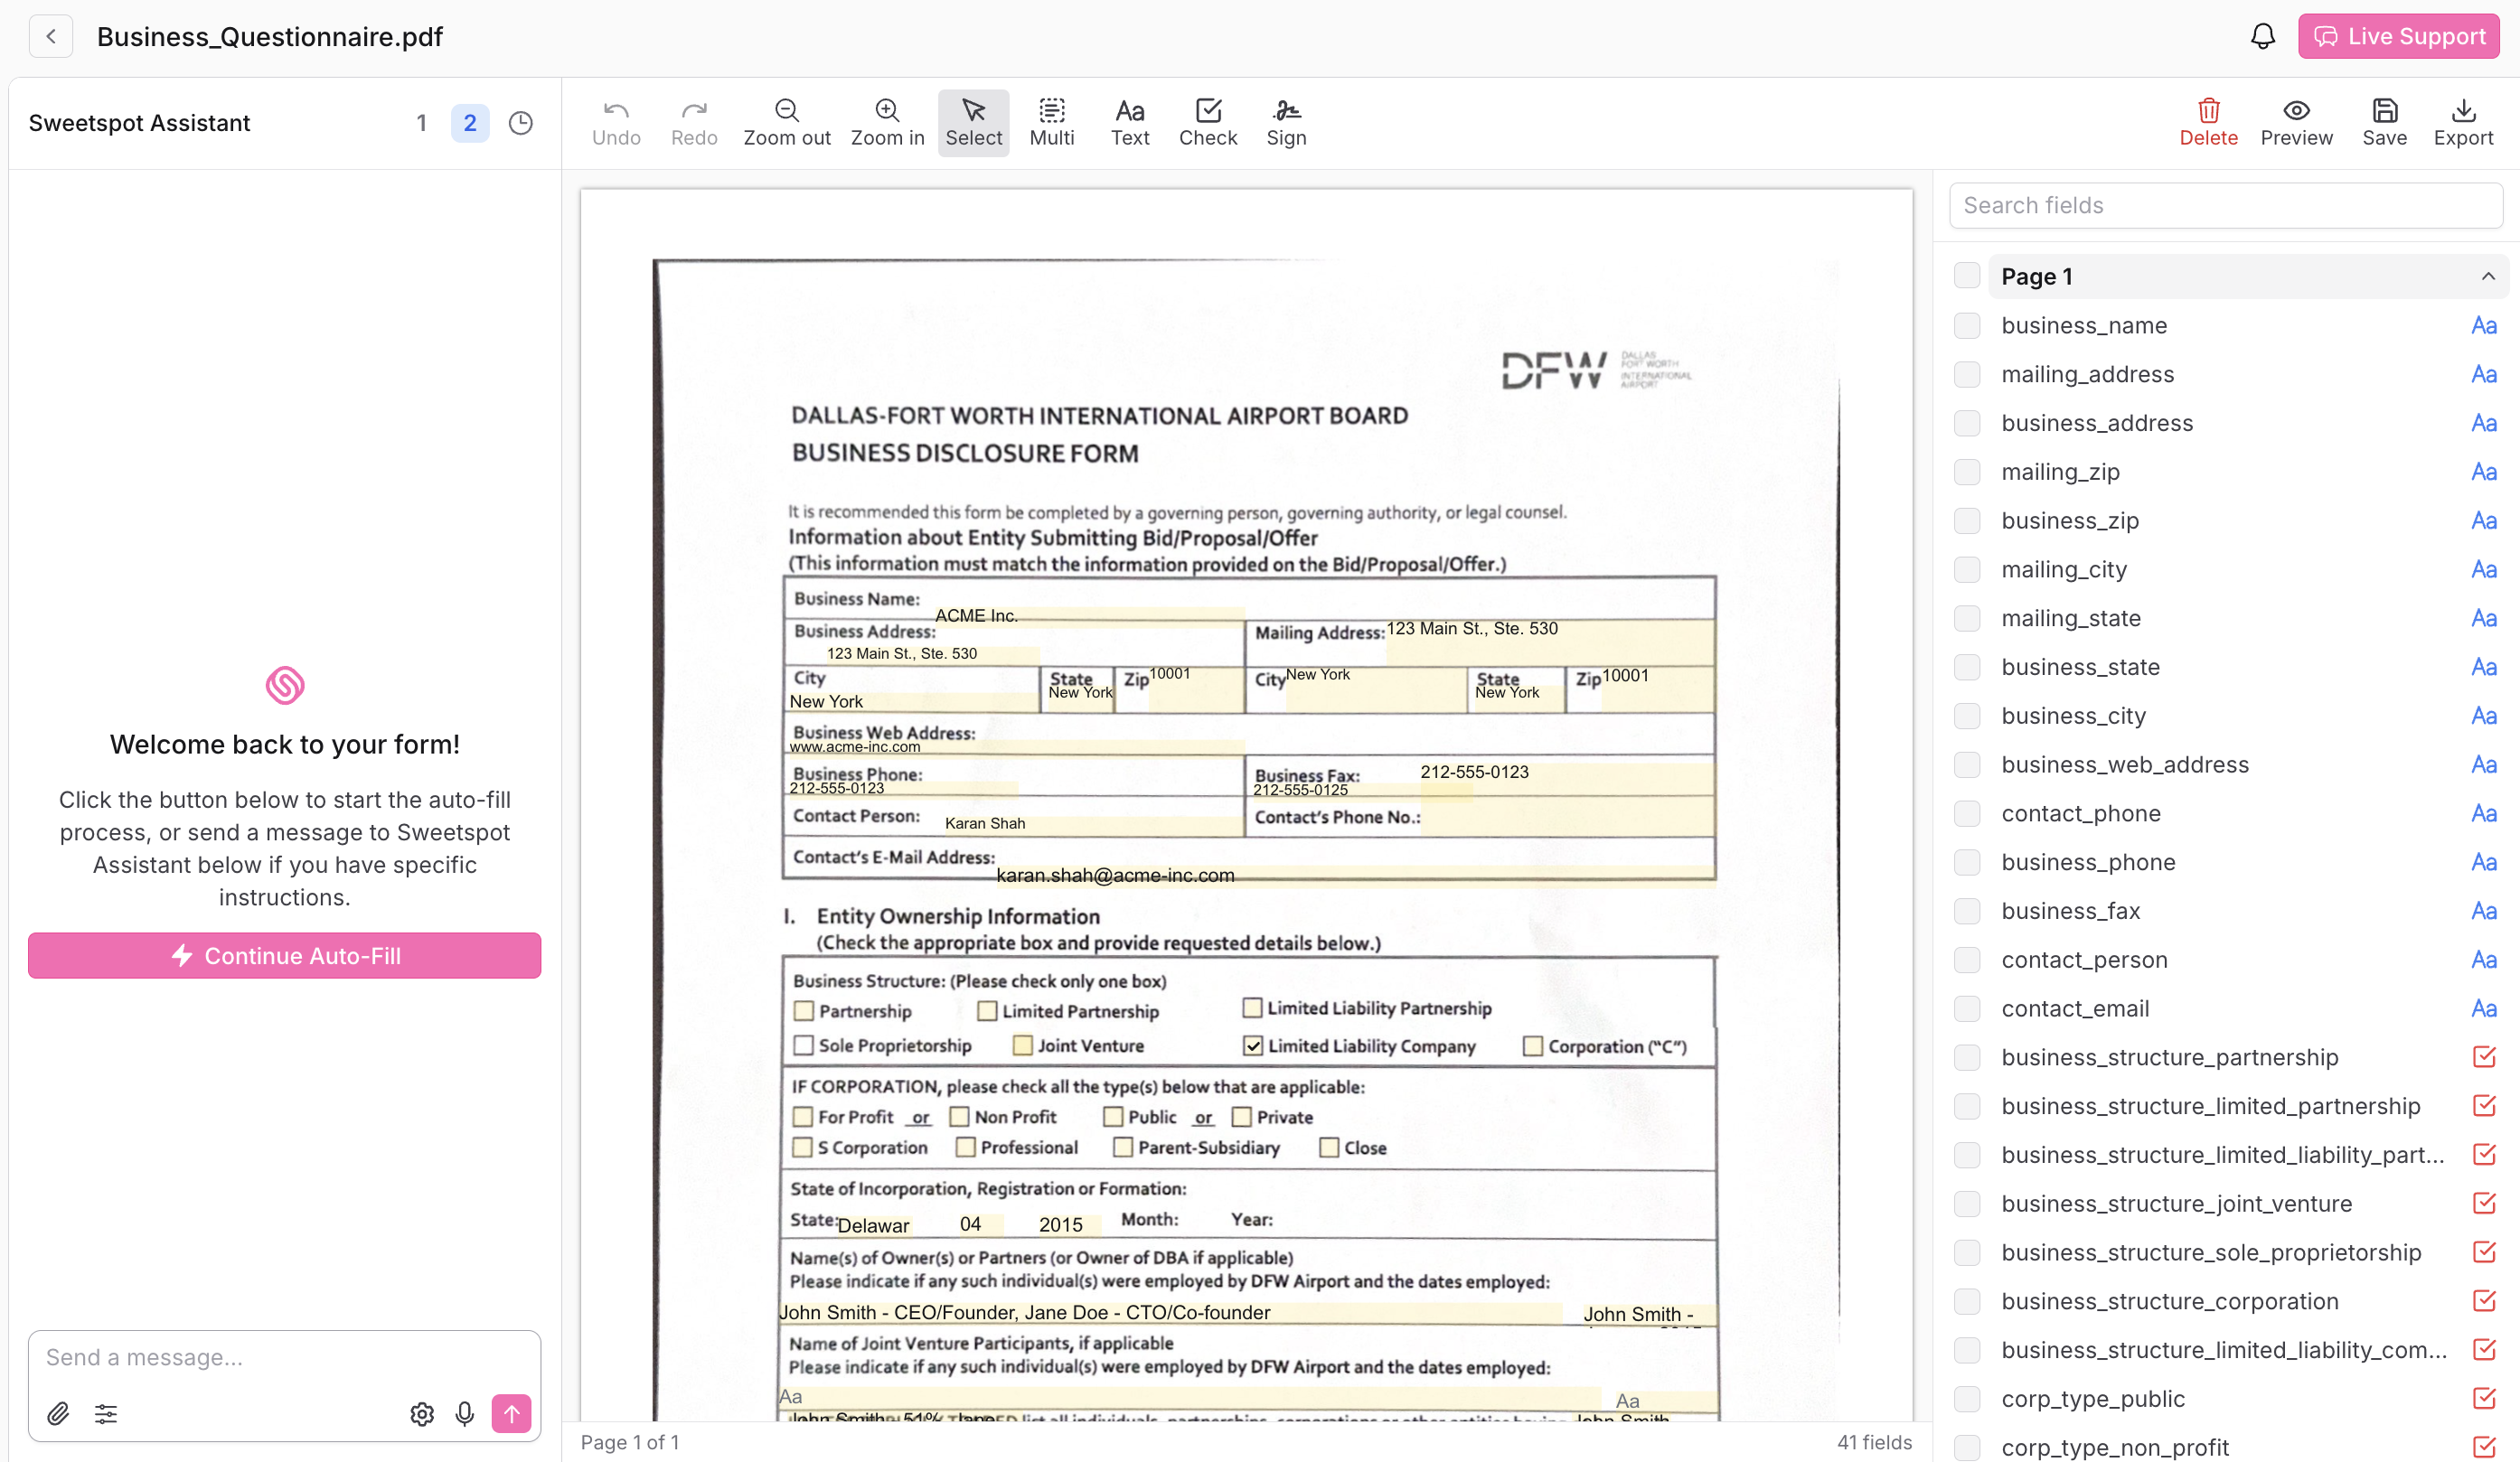Select the Multi field tool
The width and height of the screenshot is (2520, 1462).
1051,122
